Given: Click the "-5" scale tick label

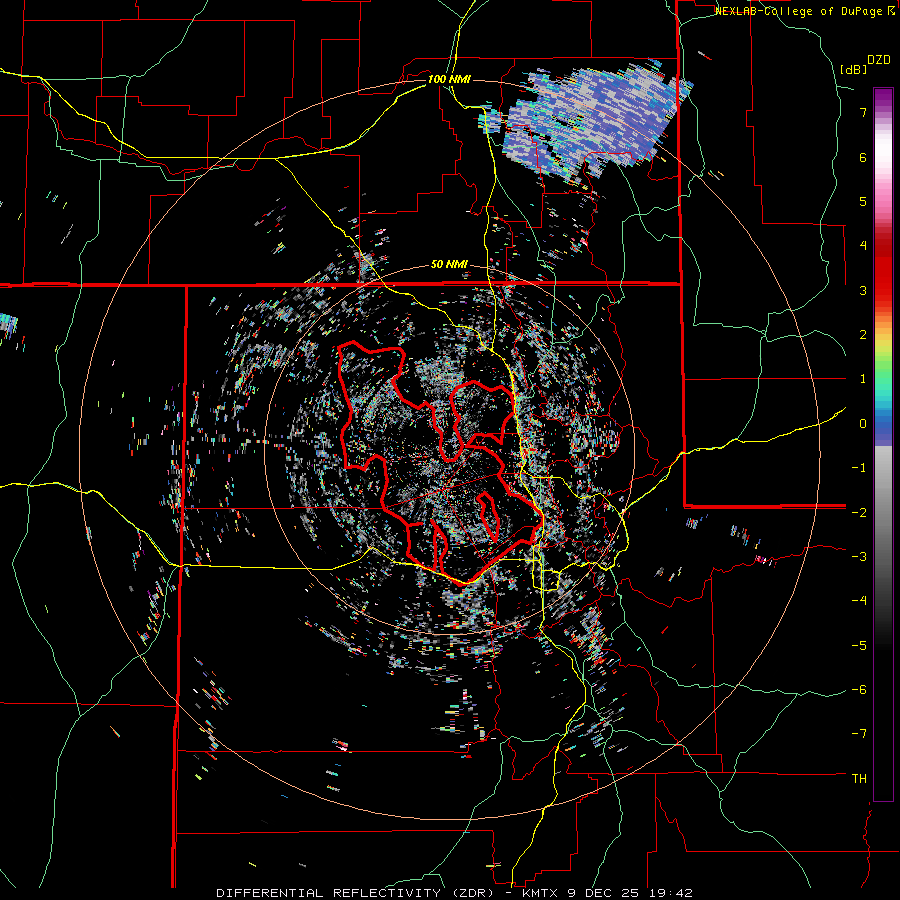Looking at the screenshot, I should 859,645.
